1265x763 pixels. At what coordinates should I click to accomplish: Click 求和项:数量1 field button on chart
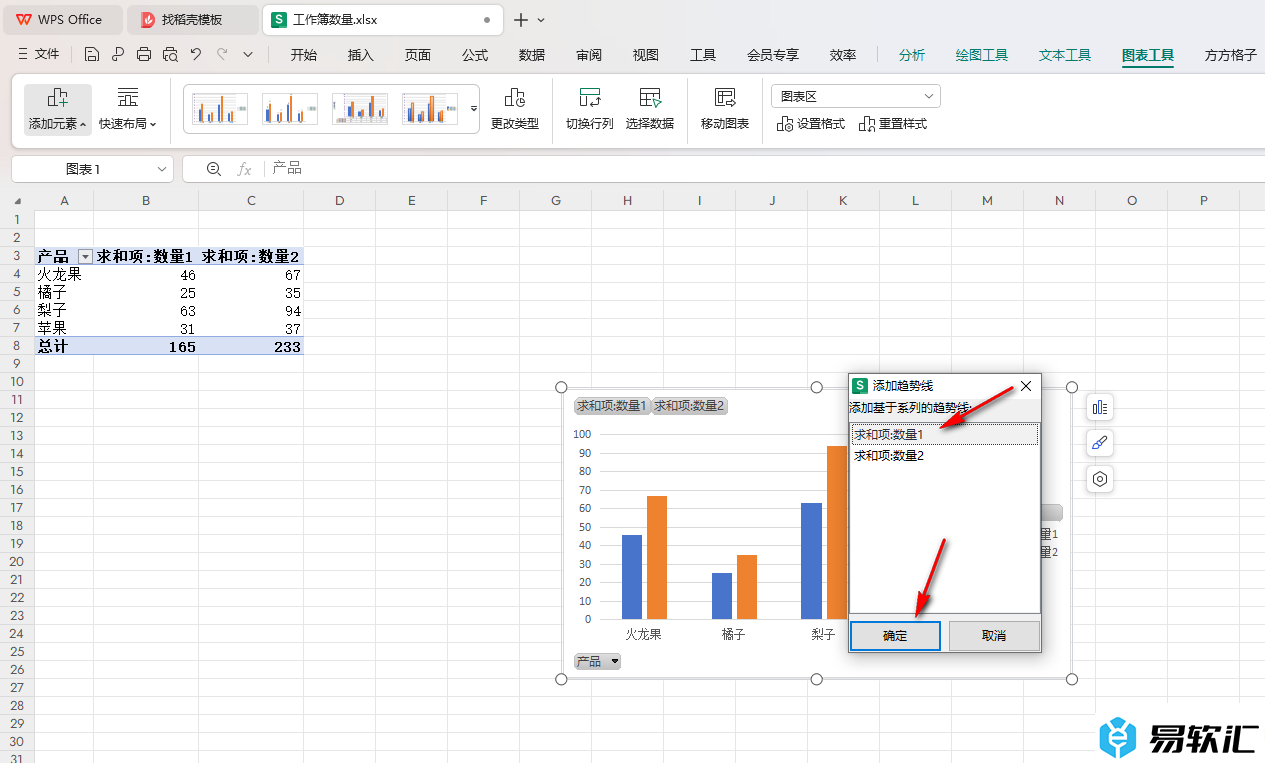612,406
